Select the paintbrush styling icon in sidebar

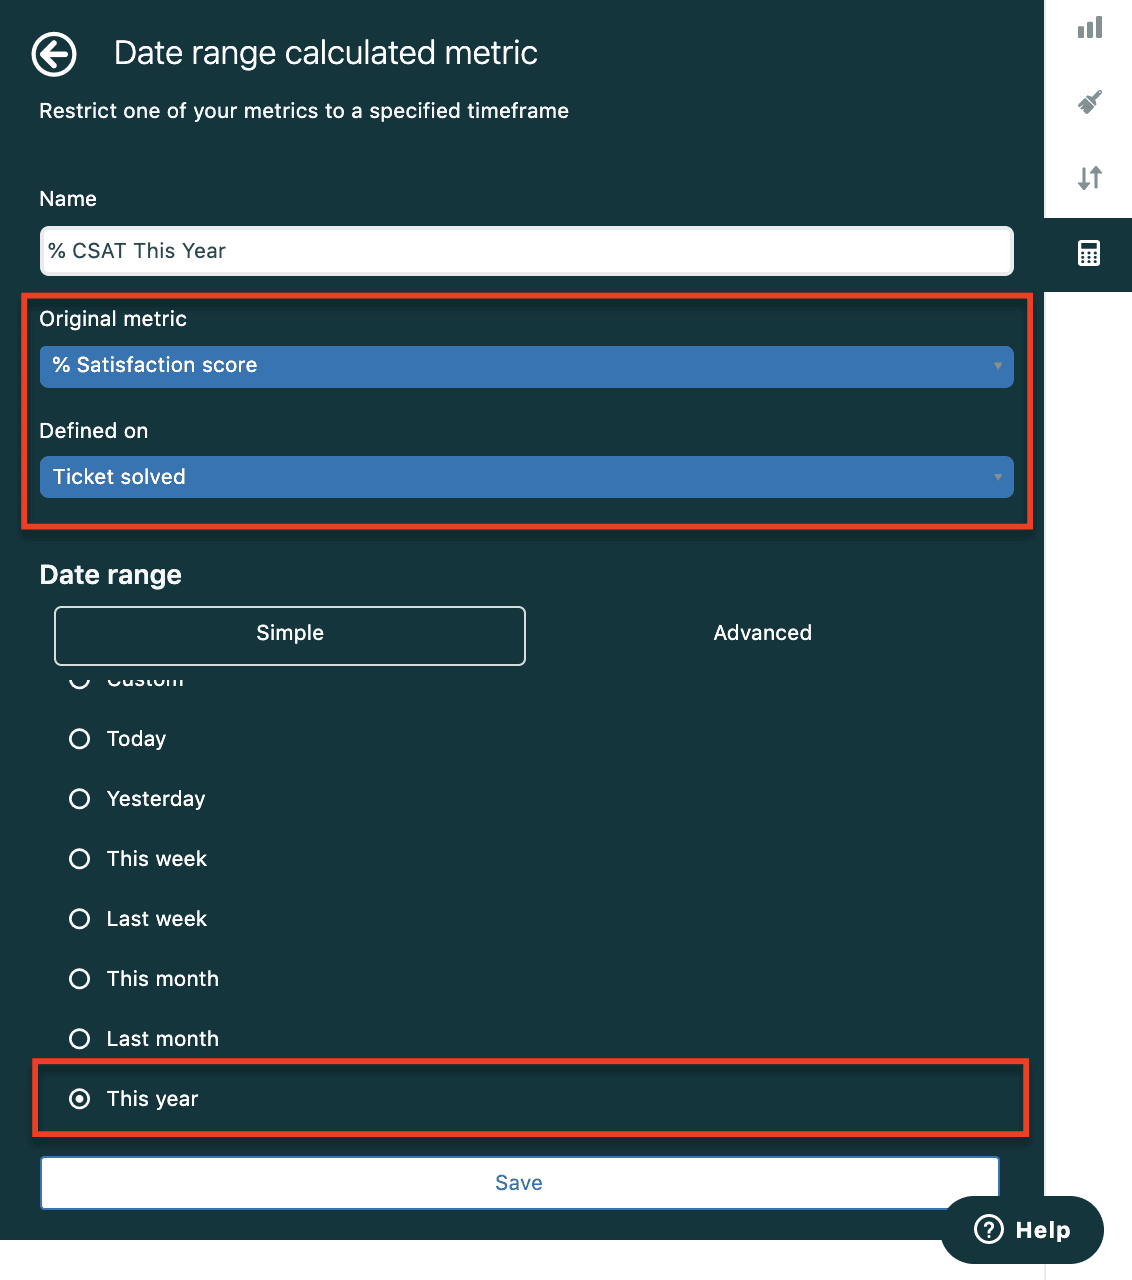(x=1088, y=103)
